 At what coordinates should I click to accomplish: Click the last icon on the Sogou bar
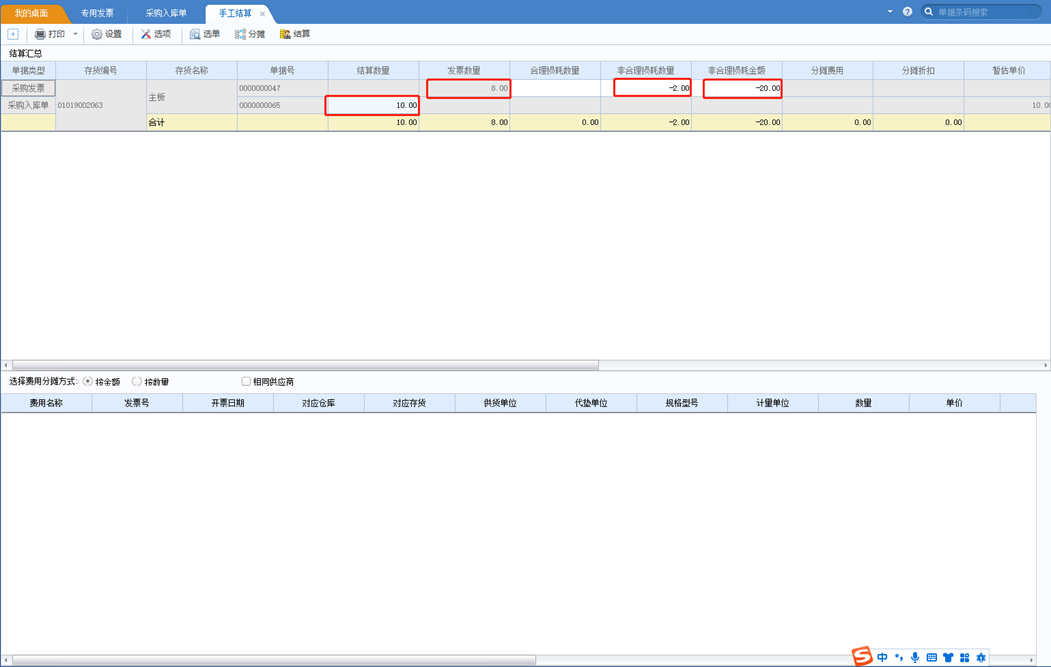981,658
